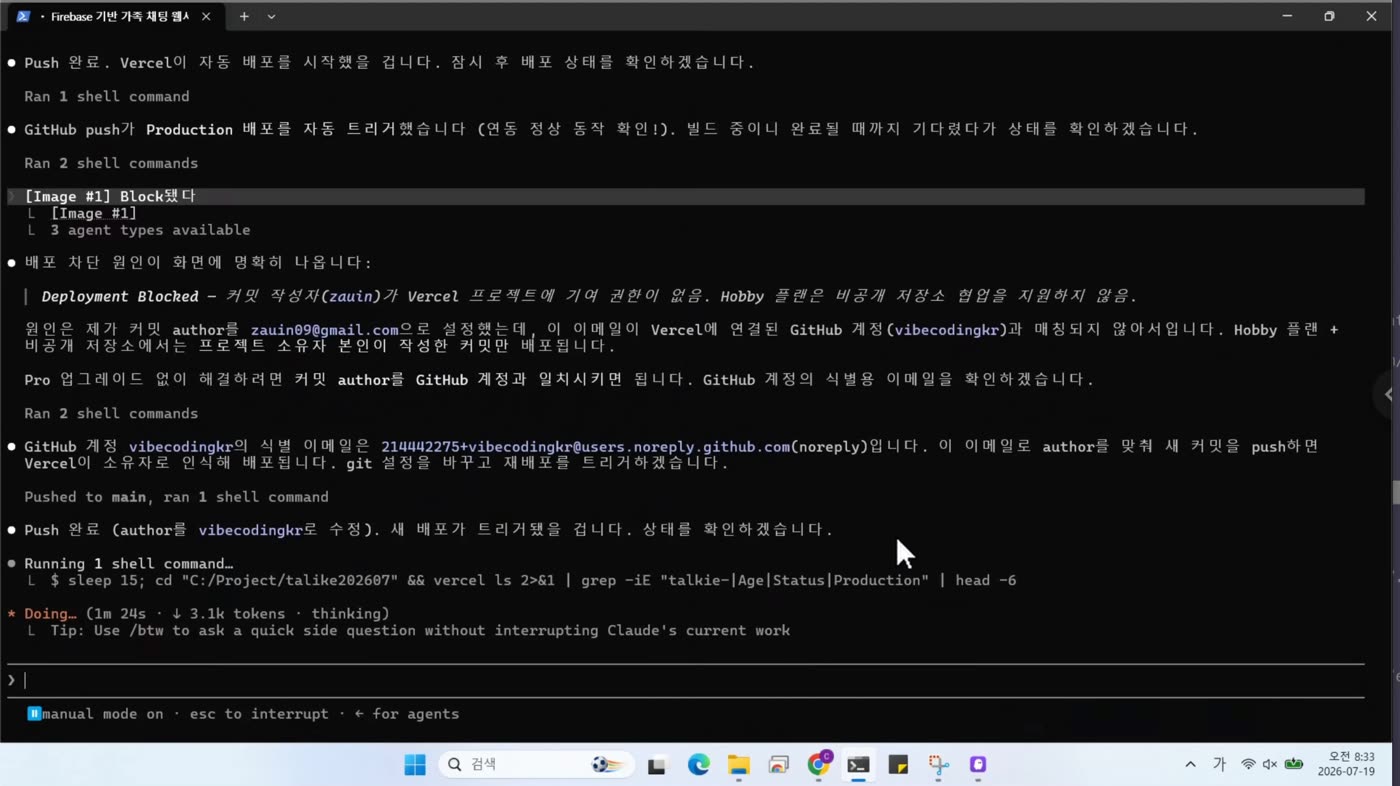
Task: Open File Explorer from the taskbar
Action: pyautogui.click(x=738, y=766)
